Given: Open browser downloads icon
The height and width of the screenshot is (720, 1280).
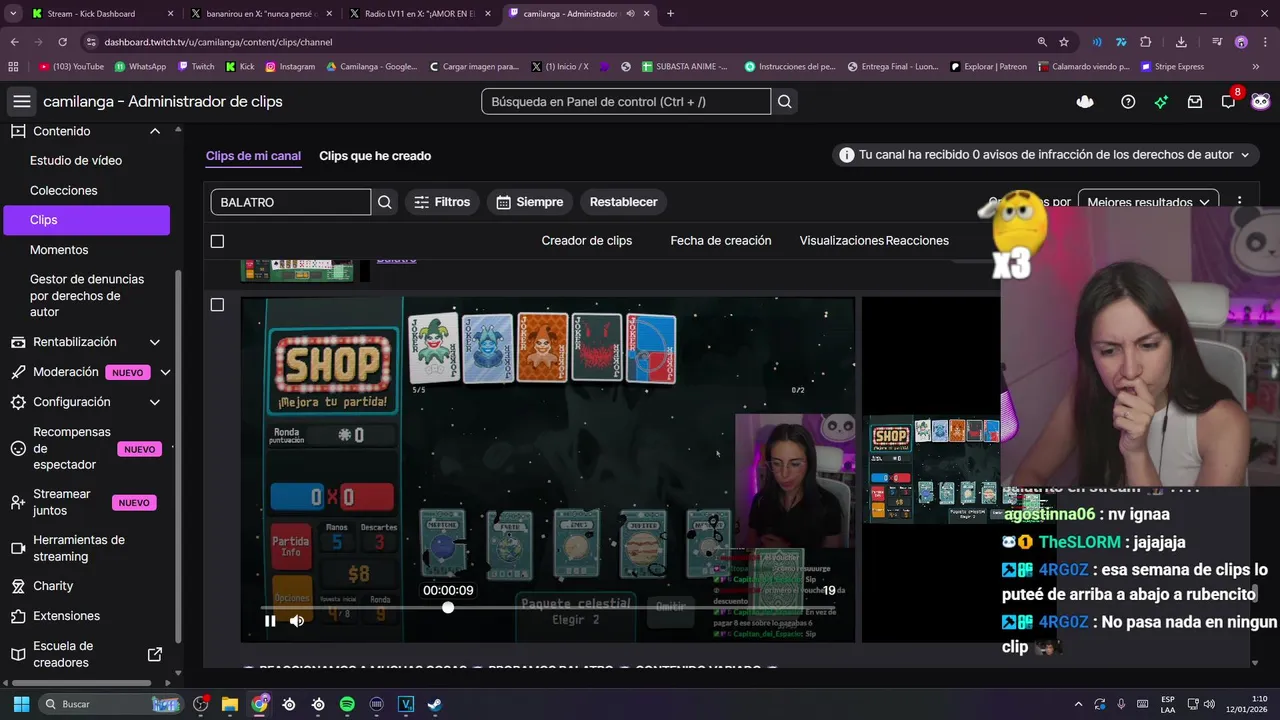Looking at the screenshot, I should coord(1181,42).
